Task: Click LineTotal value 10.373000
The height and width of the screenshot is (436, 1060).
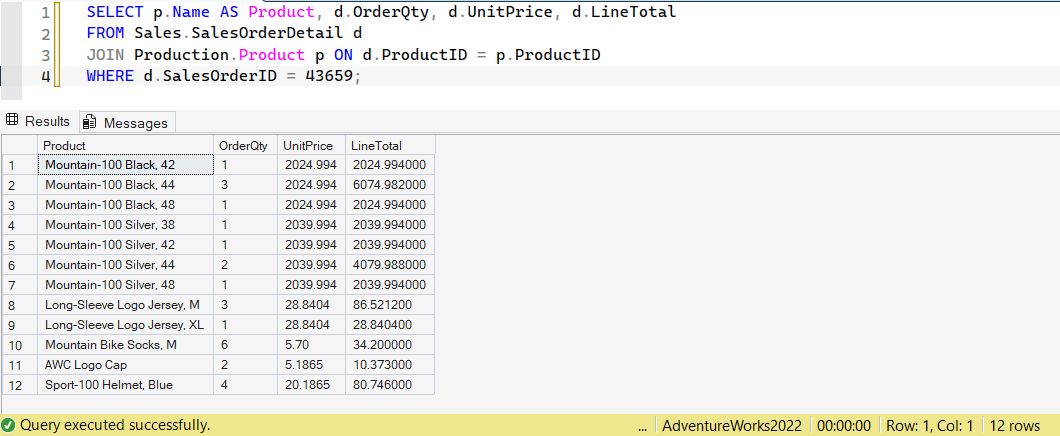Action: tap(389, 365)
